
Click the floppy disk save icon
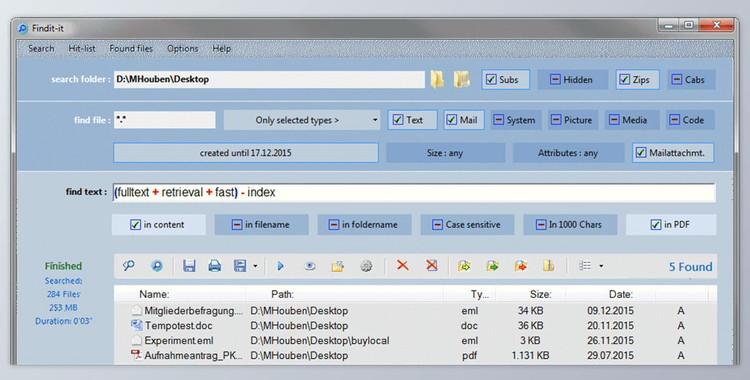[x=189, y=266]
